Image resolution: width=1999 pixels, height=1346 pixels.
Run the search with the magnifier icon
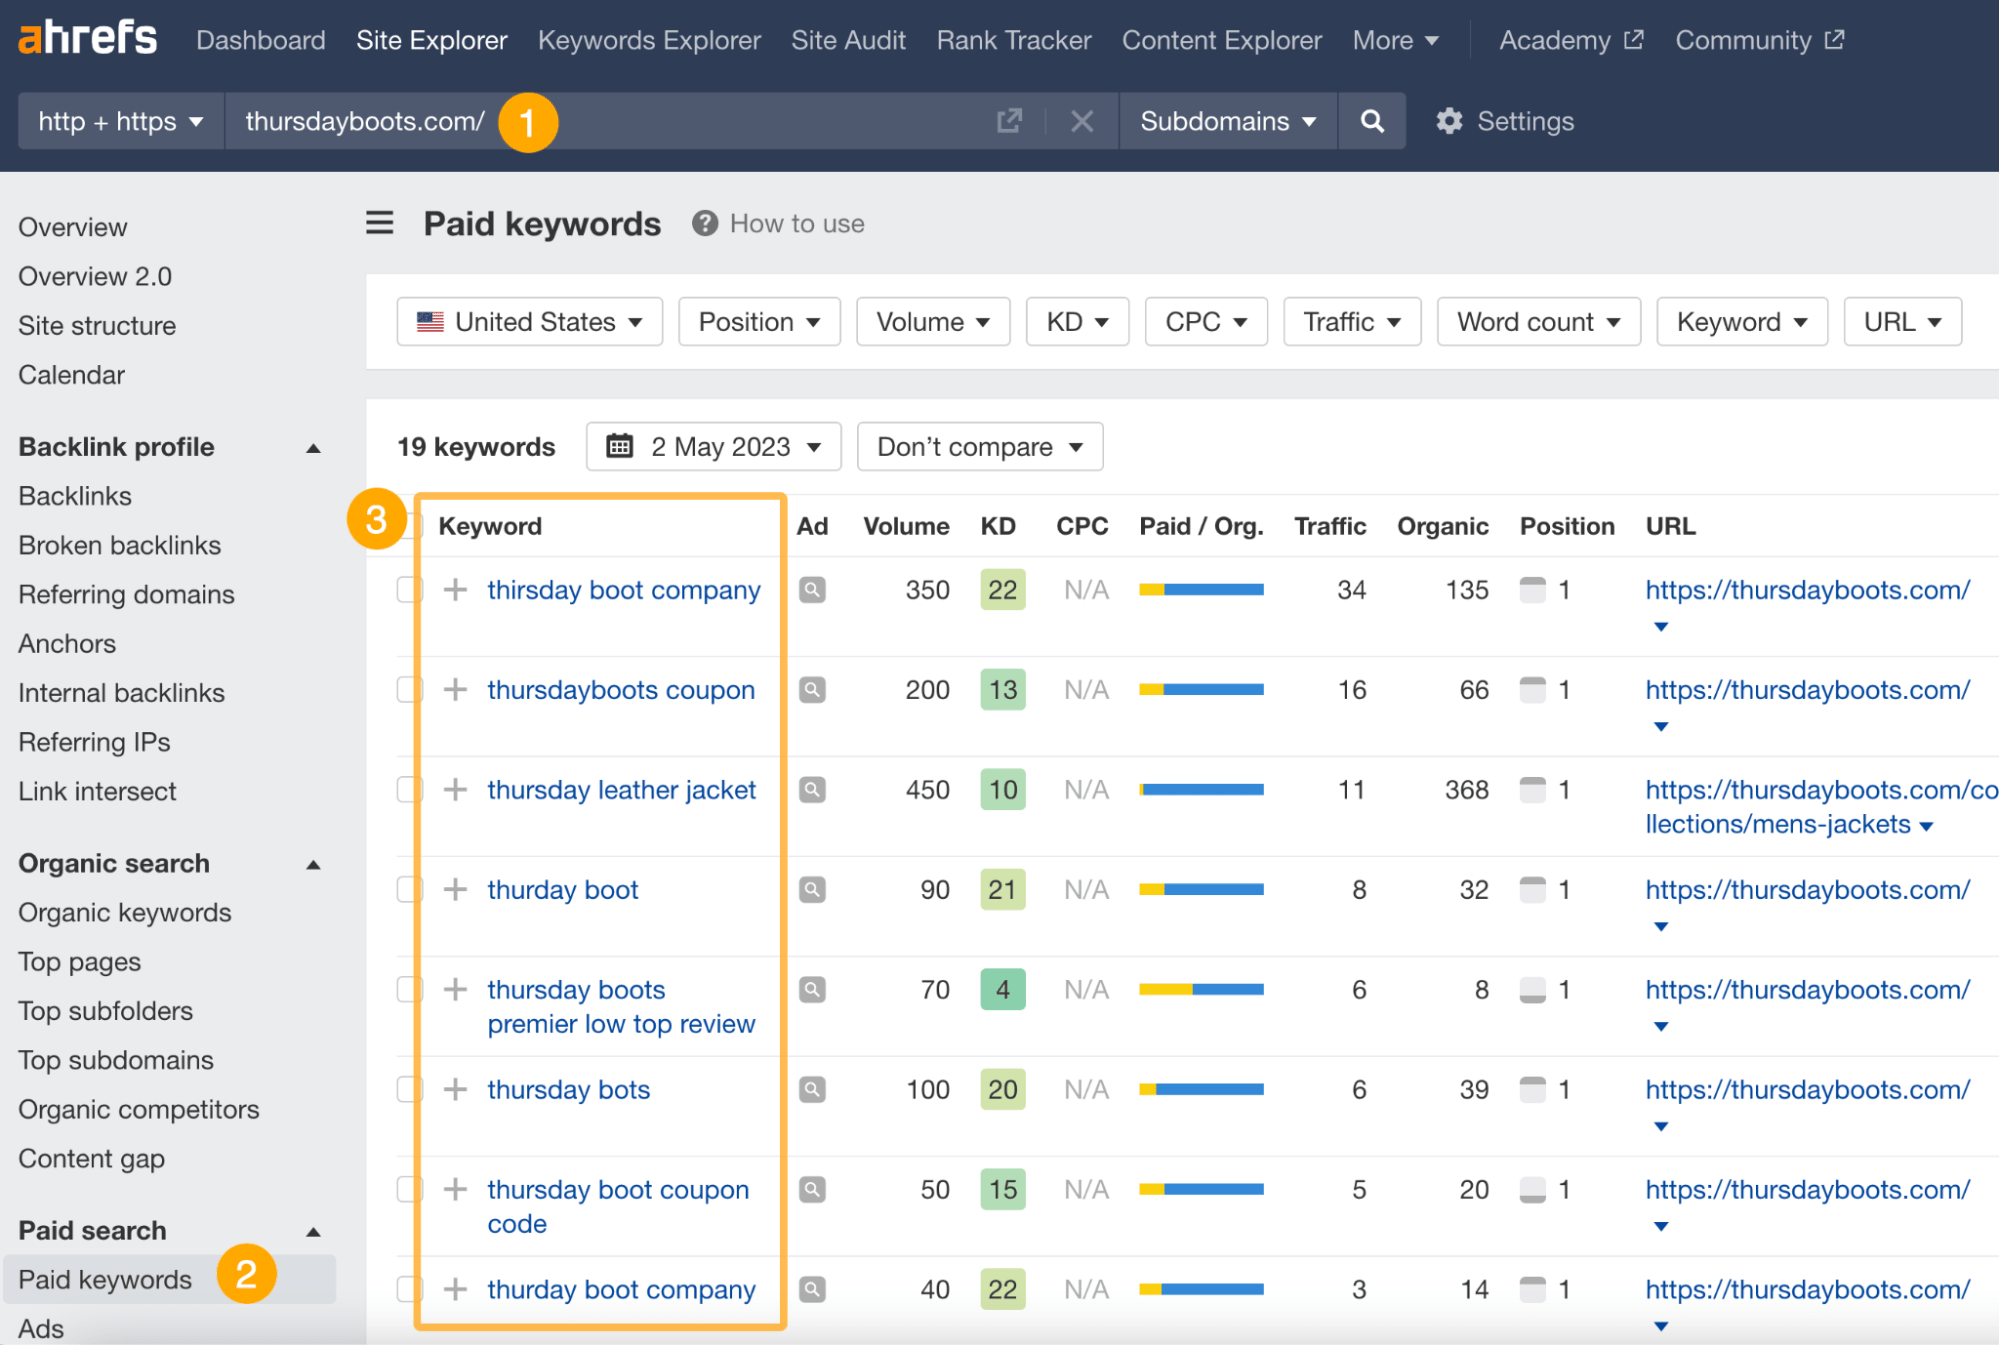[x=1371, y=120]
